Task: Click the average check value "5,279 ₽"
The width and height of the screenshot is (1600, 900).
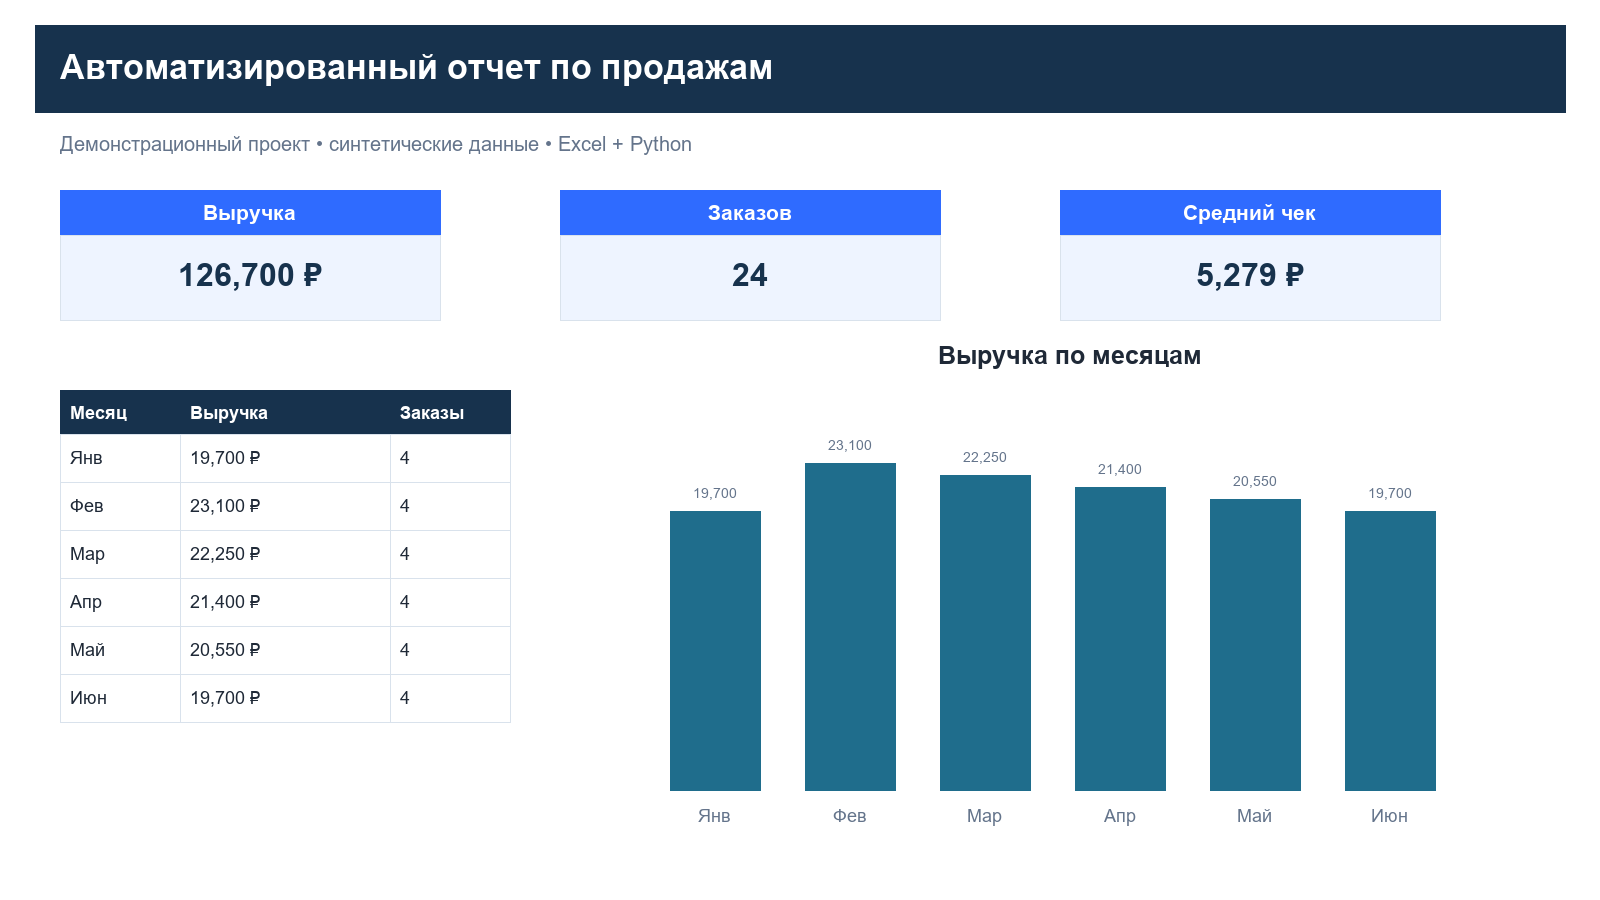Action: [1250, 275]
